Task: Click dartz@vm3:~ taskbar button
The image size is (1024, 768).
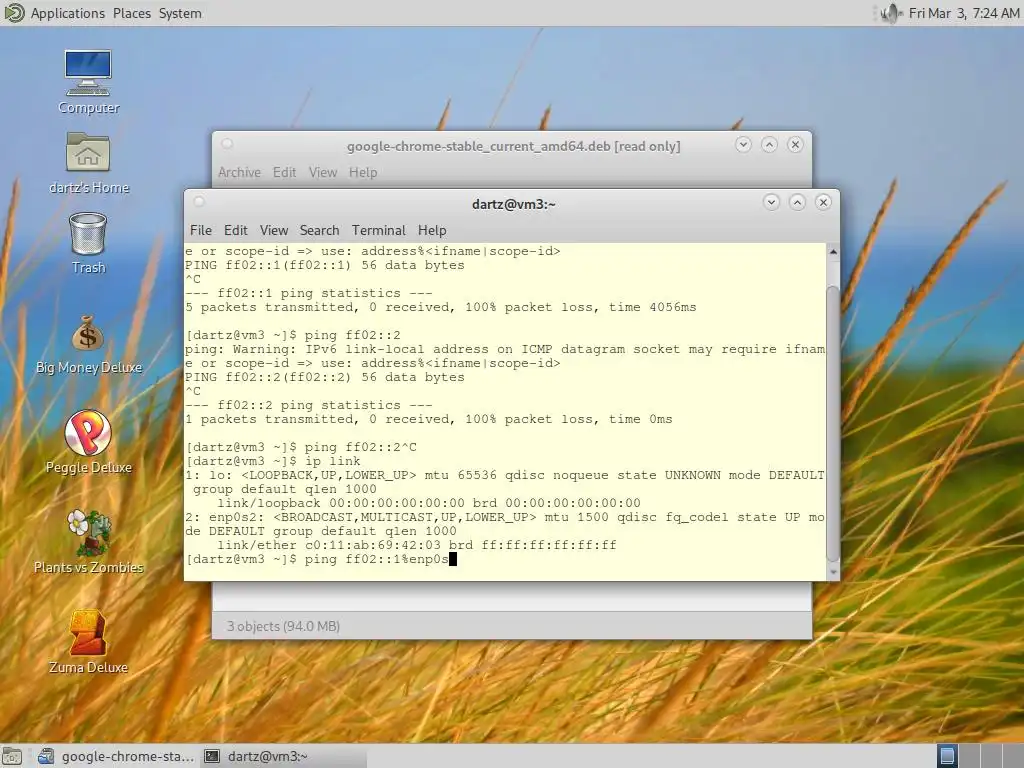Action: [x=282, y=756]
